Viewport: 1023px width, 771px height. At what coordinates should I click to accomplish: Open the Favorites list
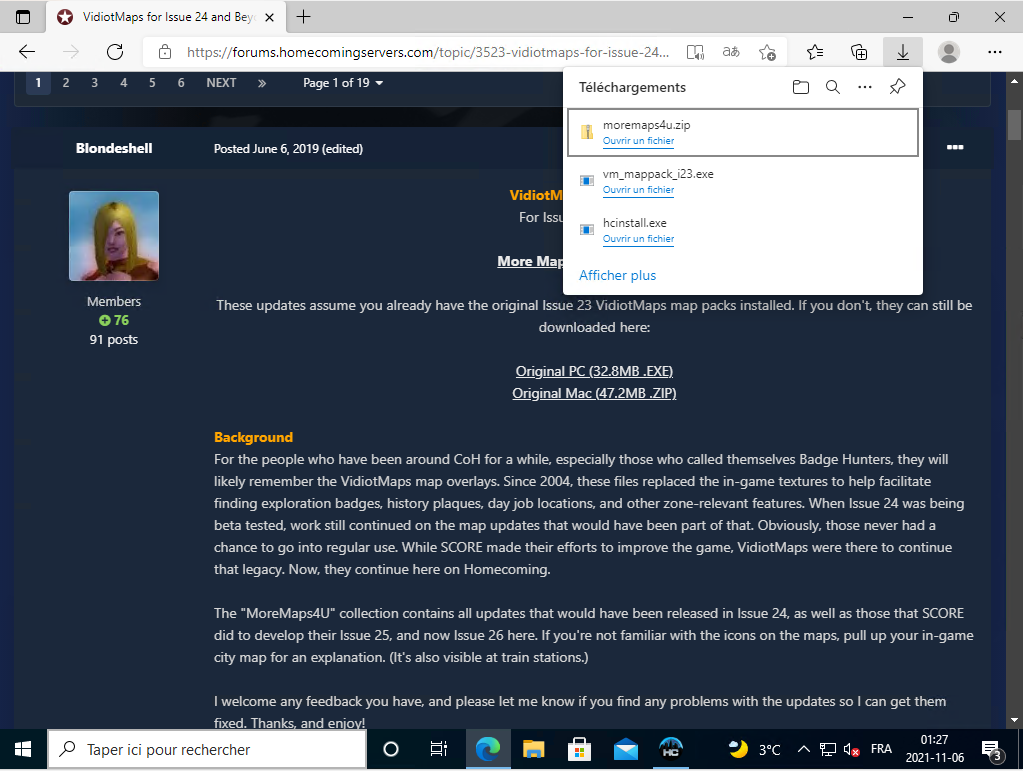(x=815, y=52)
